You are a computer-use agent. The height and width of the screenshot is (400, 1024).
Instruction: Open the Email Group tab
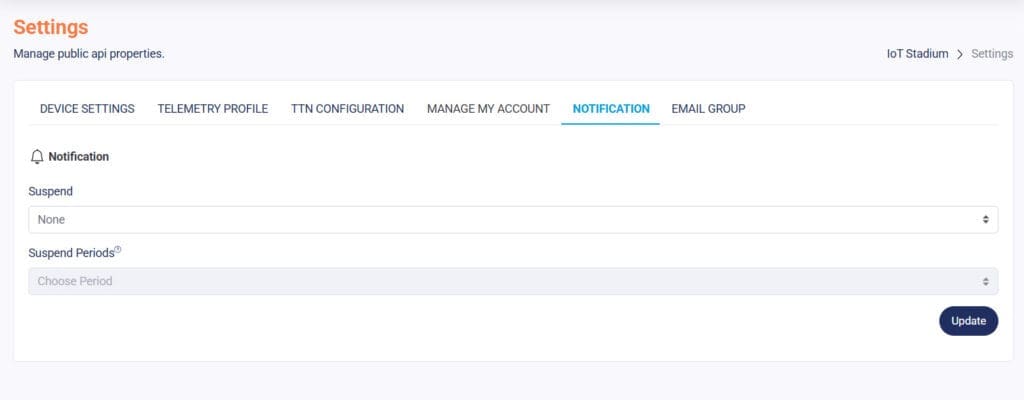click(708, 109)
